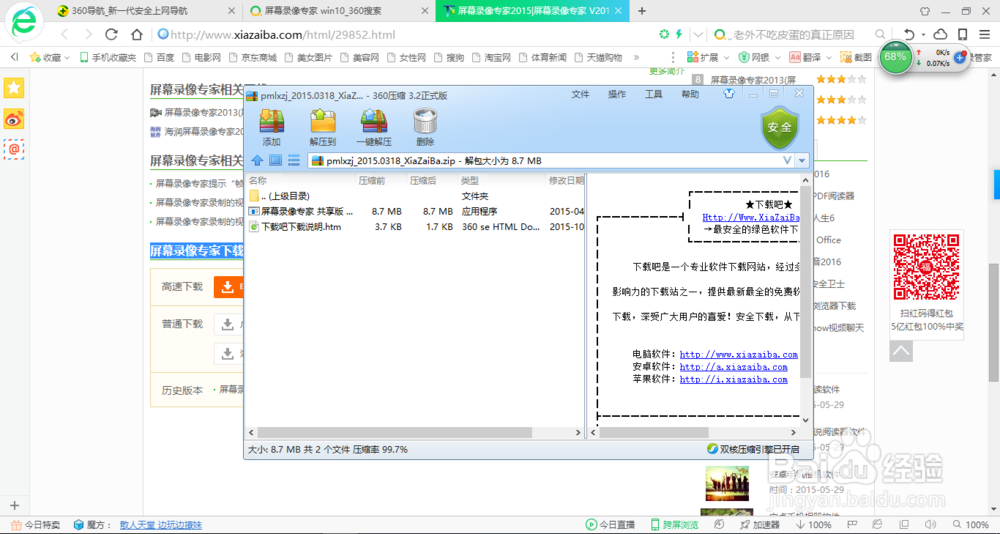
Task: Sort by the 修改日期 column header
Action: pyautogui.click(x=566, y=181)
